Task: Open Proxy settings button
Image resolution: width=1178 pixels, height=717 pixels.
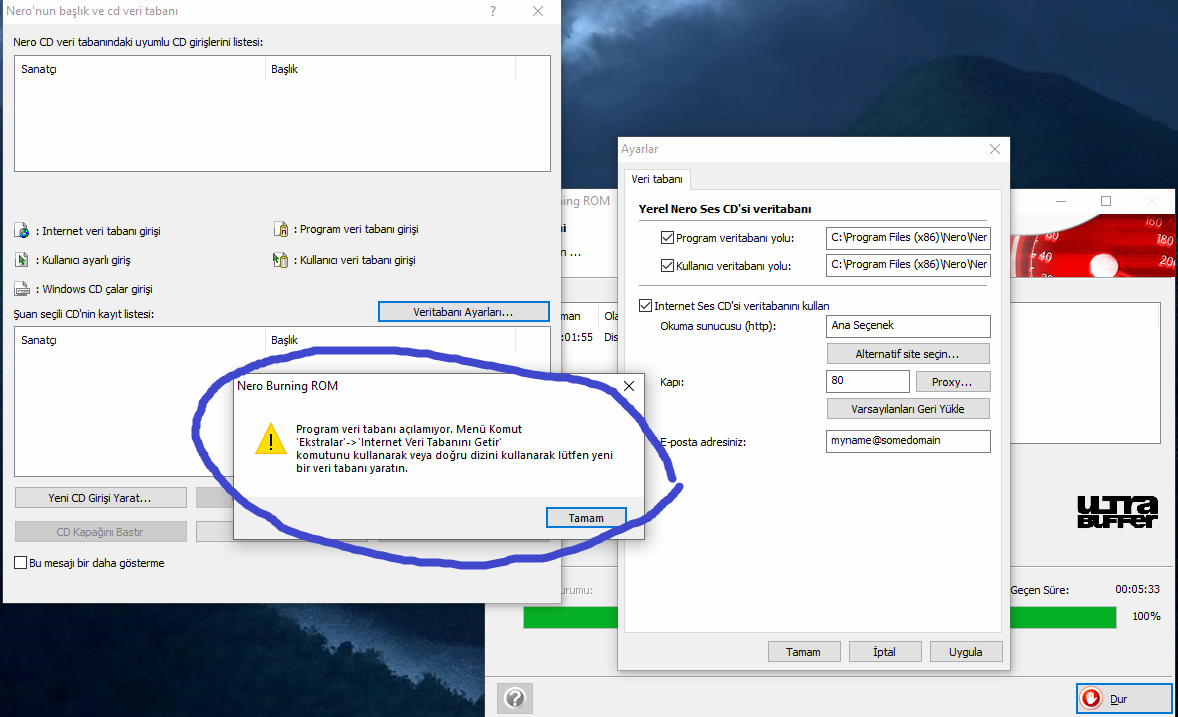Action: pos(953,382)
